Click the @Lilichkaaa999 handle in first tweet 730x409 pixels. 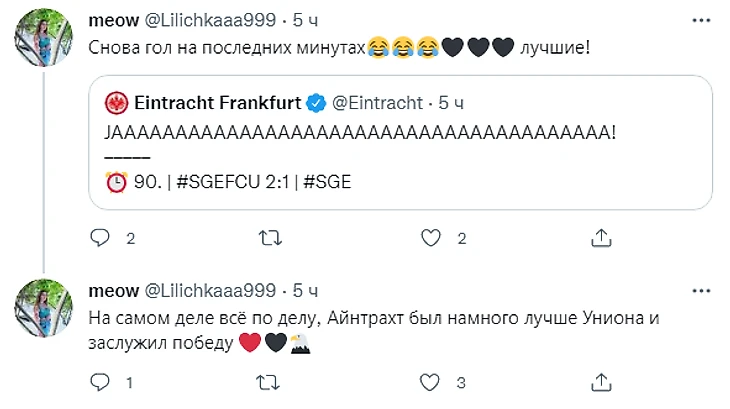211,20
